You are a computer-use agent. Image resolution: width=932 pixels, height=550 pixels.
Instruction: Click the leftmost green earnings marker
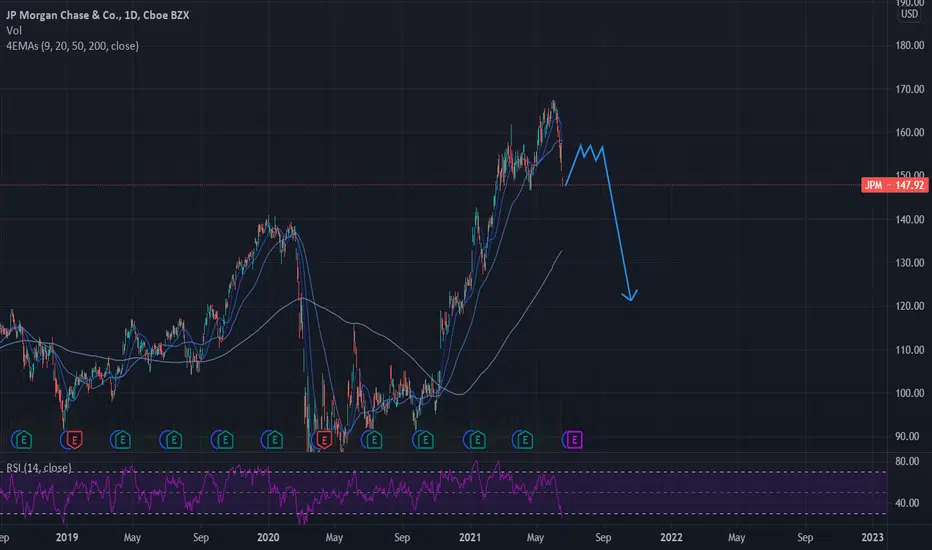[24, 440]
